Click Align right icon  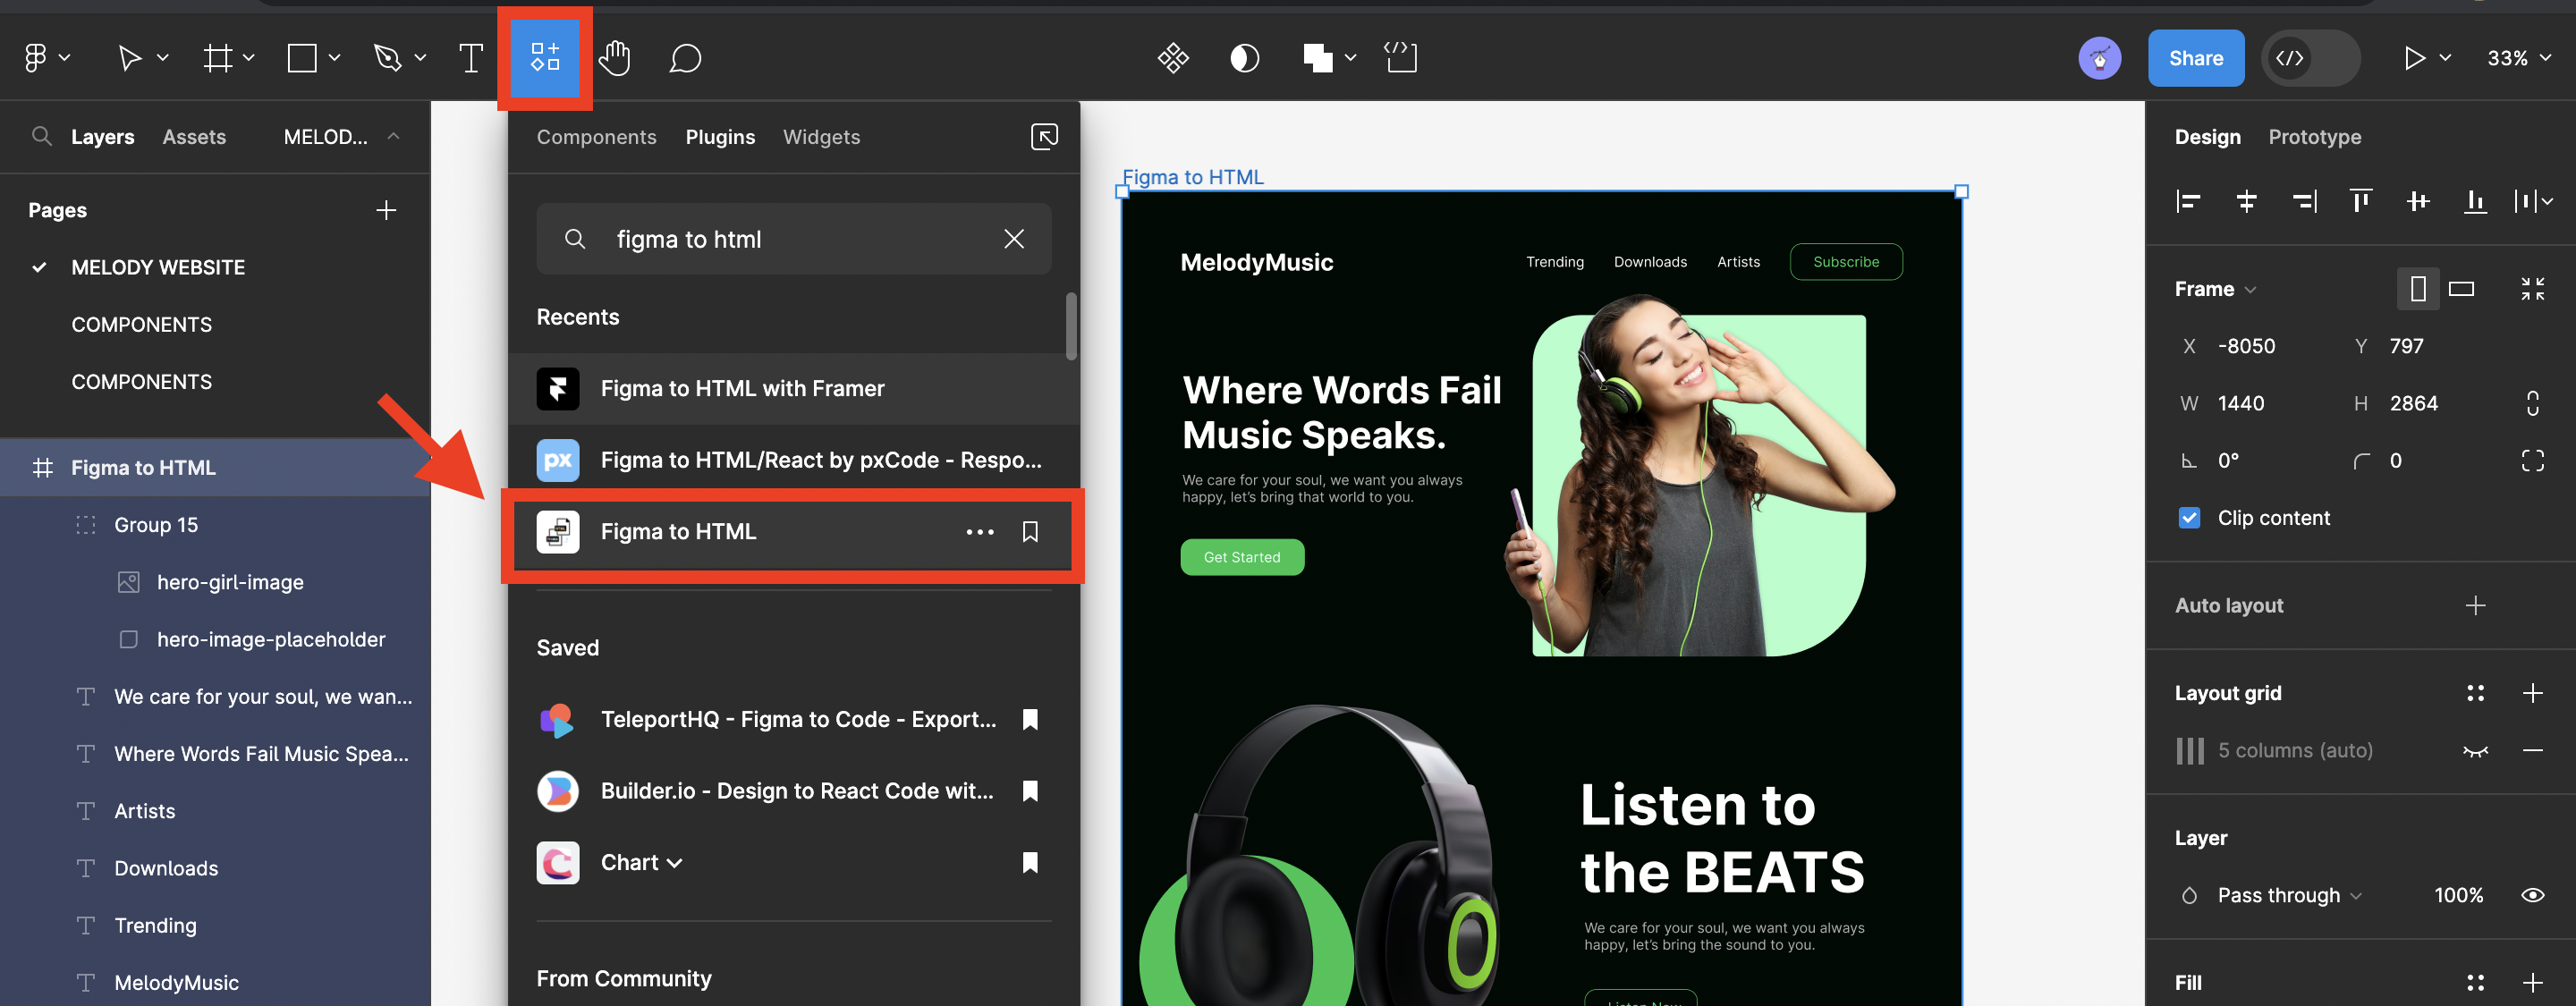[2304, 202]
